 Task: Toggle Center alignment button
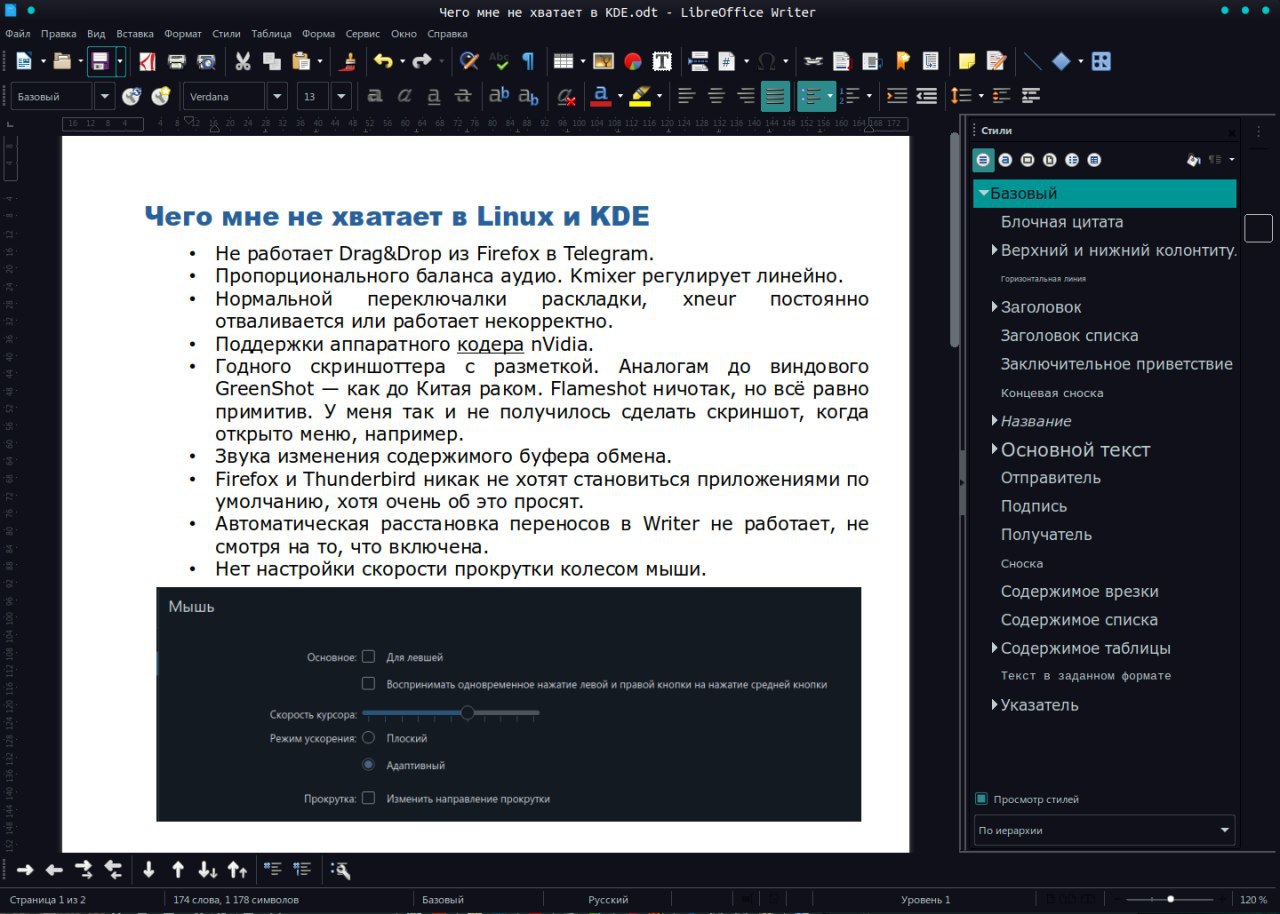point(716,97)
